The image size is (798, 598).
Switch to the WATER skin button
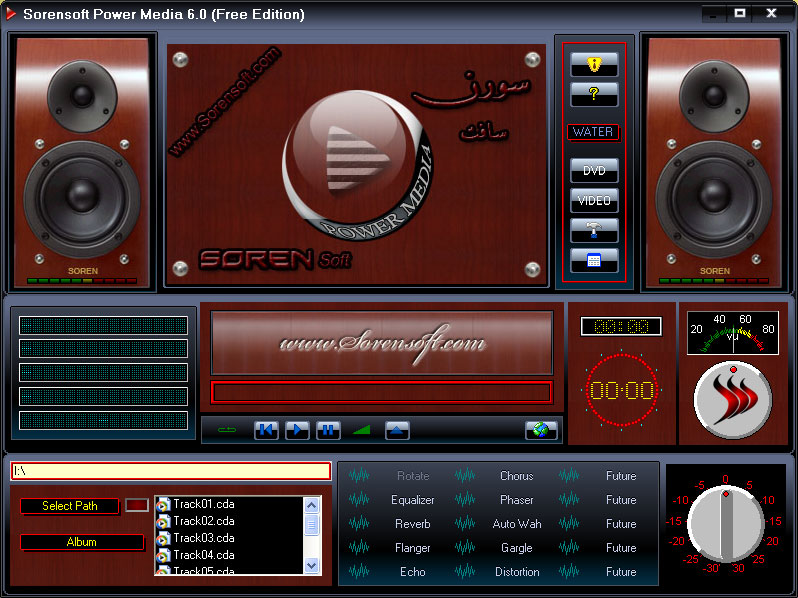[x=593, y=132]
